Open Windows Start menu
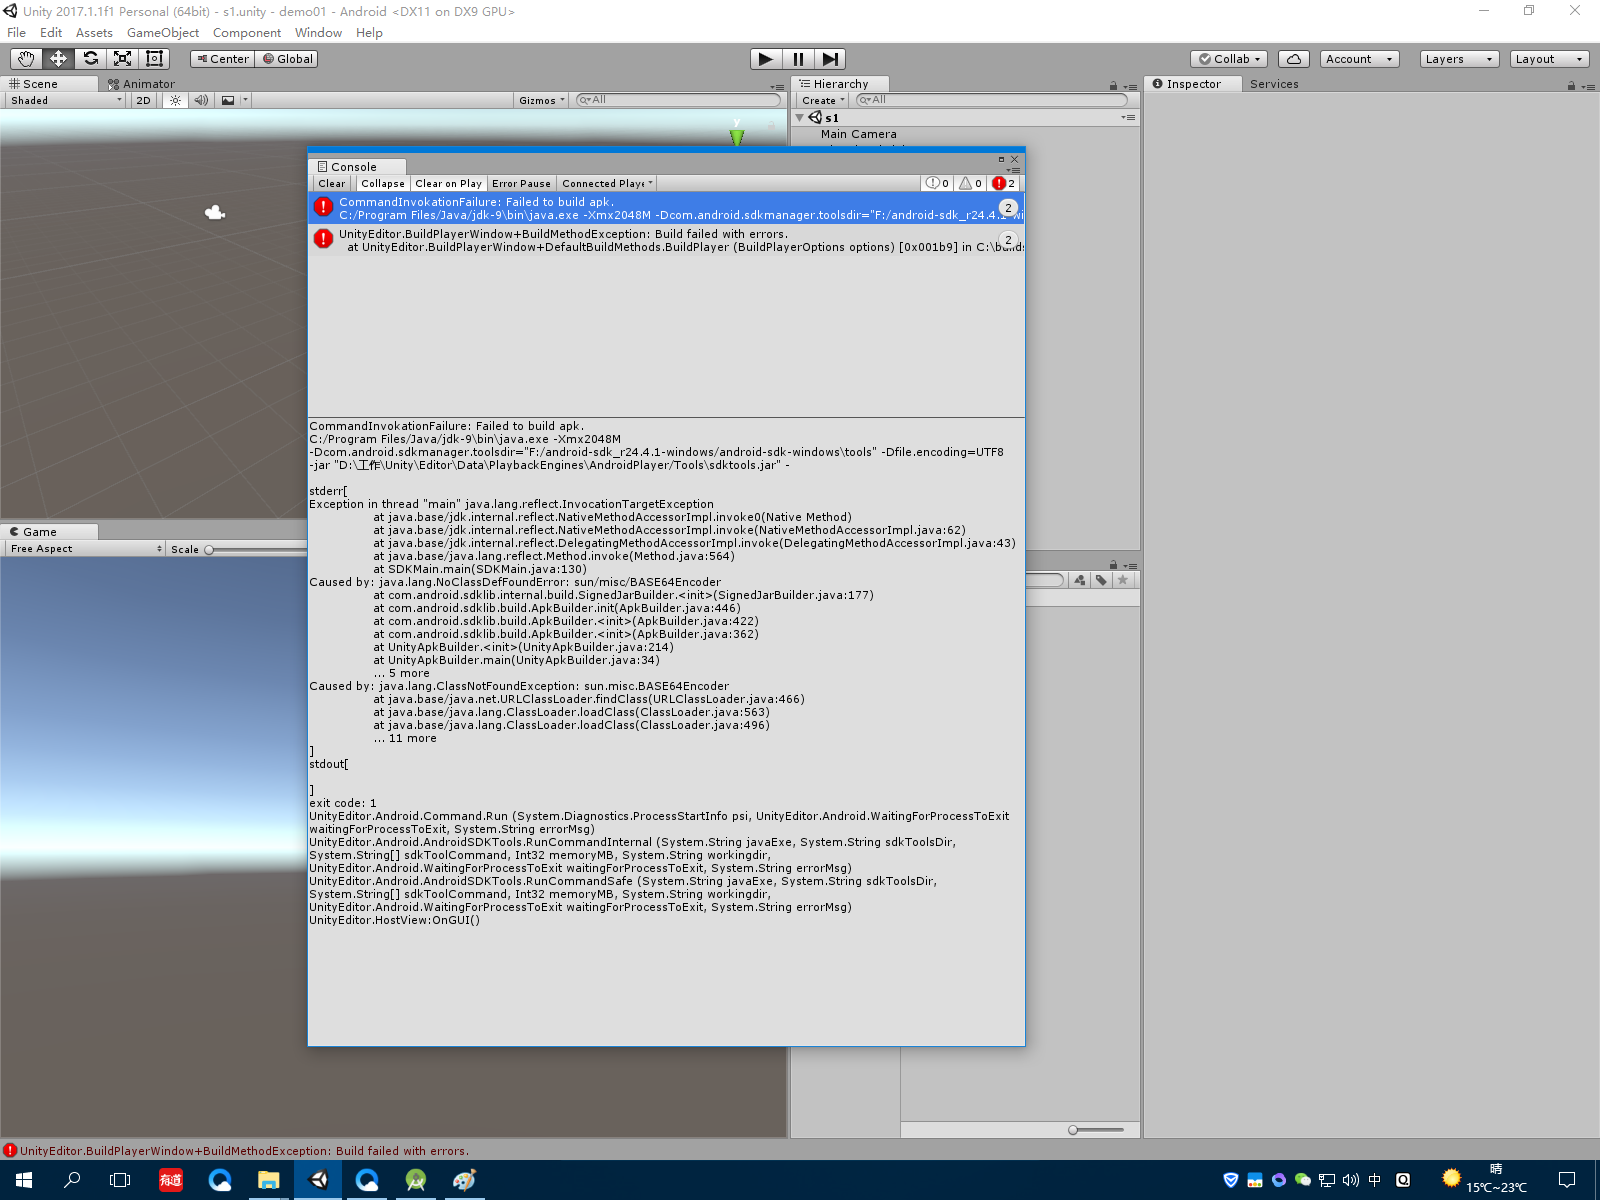This screenshot has height=1200, width=1600. (x=24, y=1180)
